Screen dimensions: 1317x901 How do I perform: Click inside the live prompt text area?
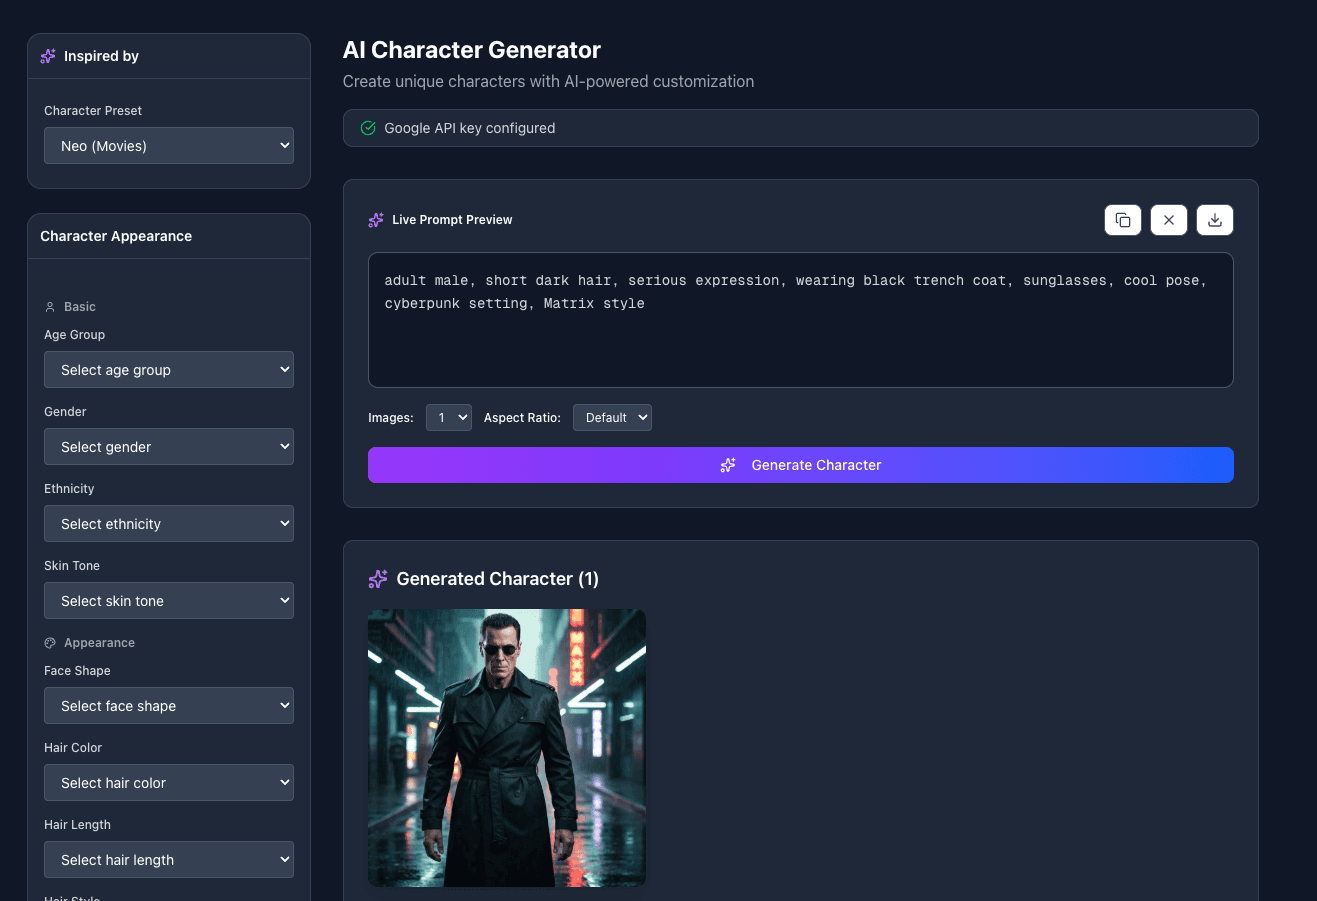(x=801, y=320)
